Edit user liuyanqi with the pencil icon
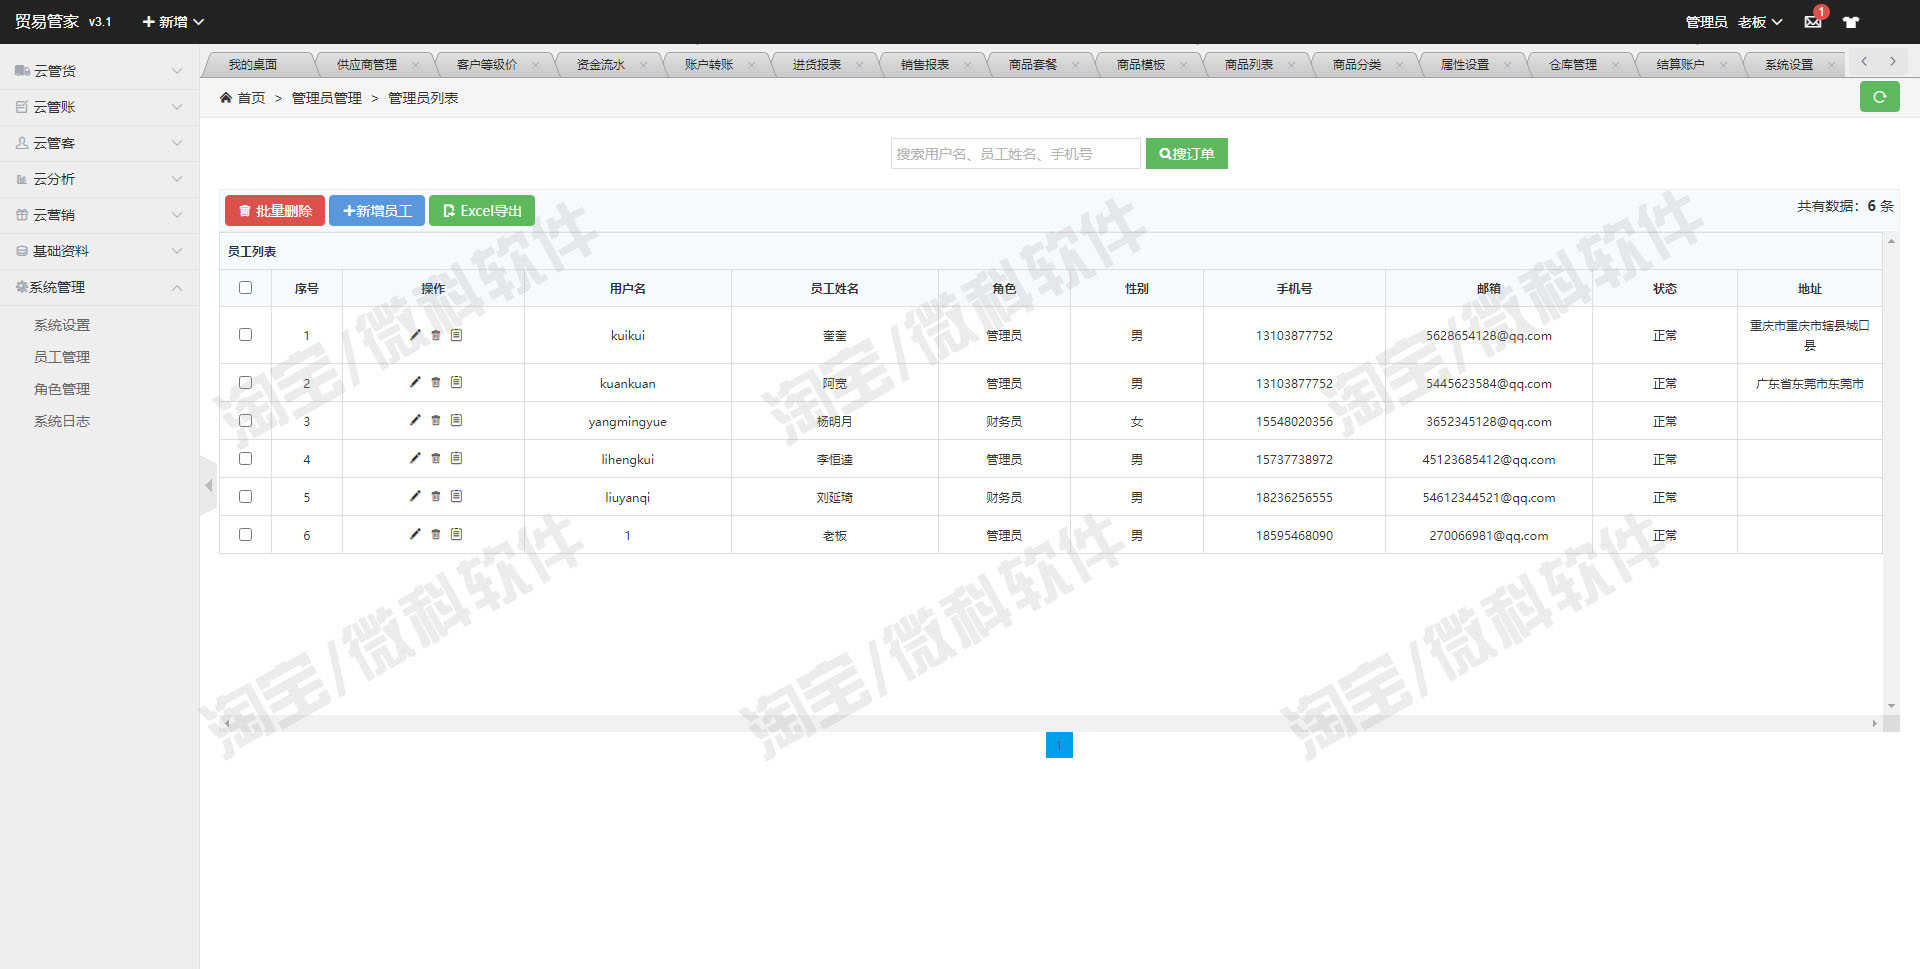1920x969 pixels. [415, 496]
